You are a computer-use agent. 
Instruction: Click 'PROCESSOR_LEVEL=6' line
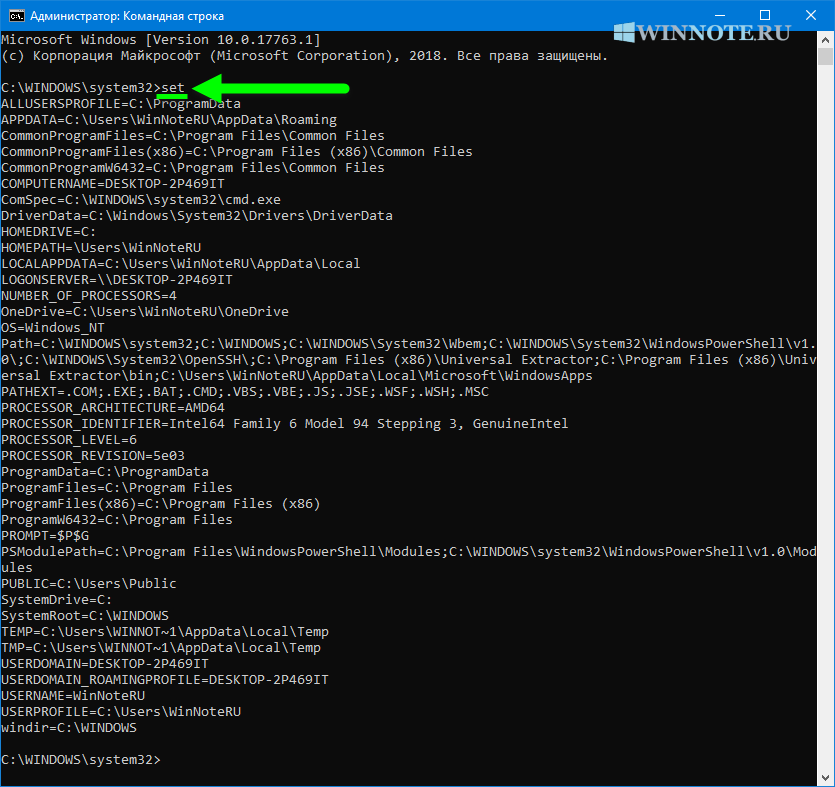click(69, 440)
